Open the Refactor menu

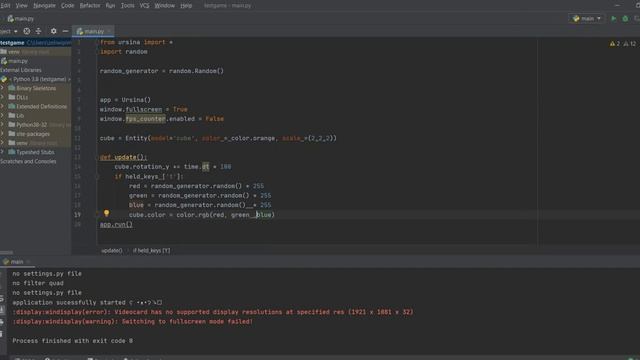[90, 6]
